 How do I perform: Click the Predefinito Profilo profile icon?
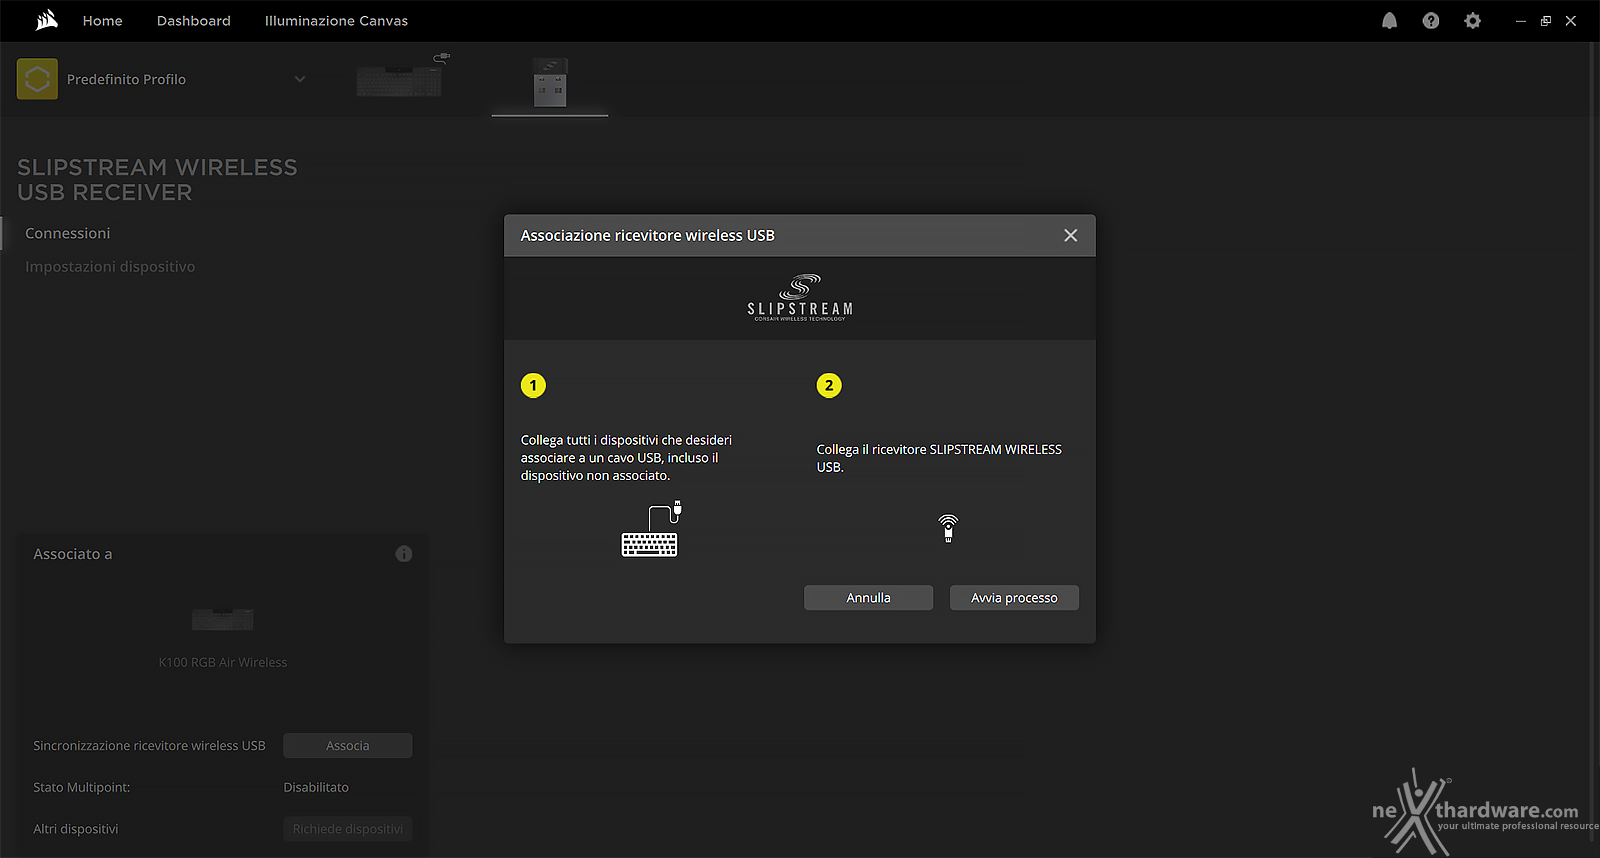point(37,79)
